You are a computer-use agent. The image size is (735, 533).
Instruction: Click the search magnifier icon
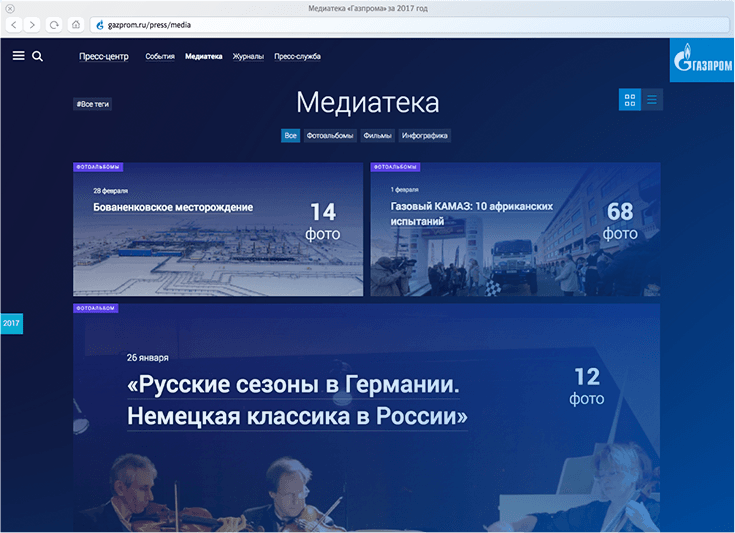(37, 56)
